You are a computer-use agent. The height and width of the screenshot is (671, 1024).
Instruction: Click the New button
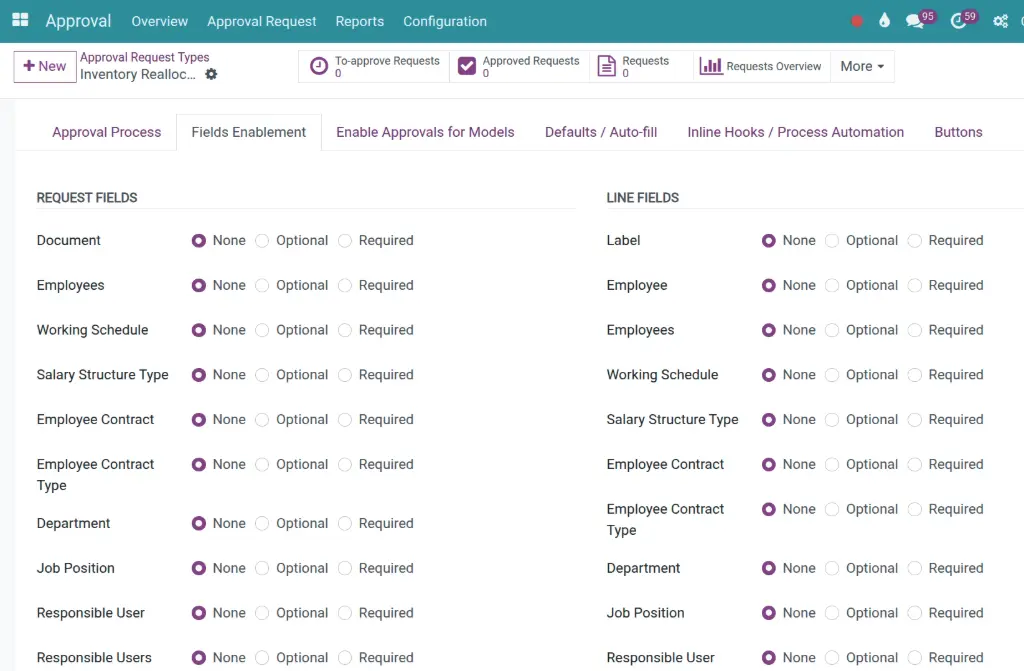(45, 67)
